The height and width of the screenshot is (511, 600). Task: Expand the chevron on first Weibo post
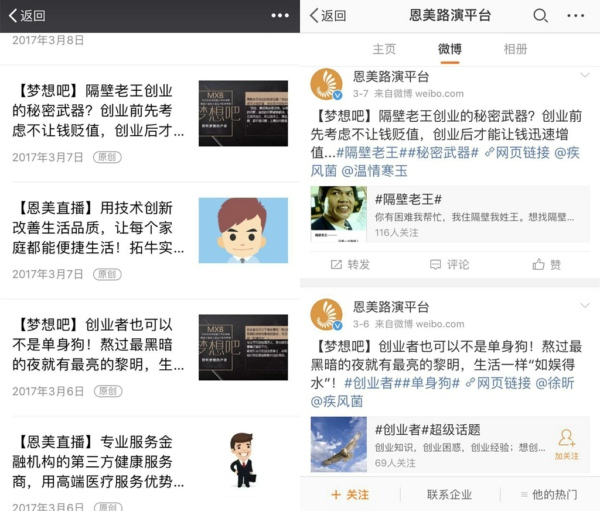[585, 75]
